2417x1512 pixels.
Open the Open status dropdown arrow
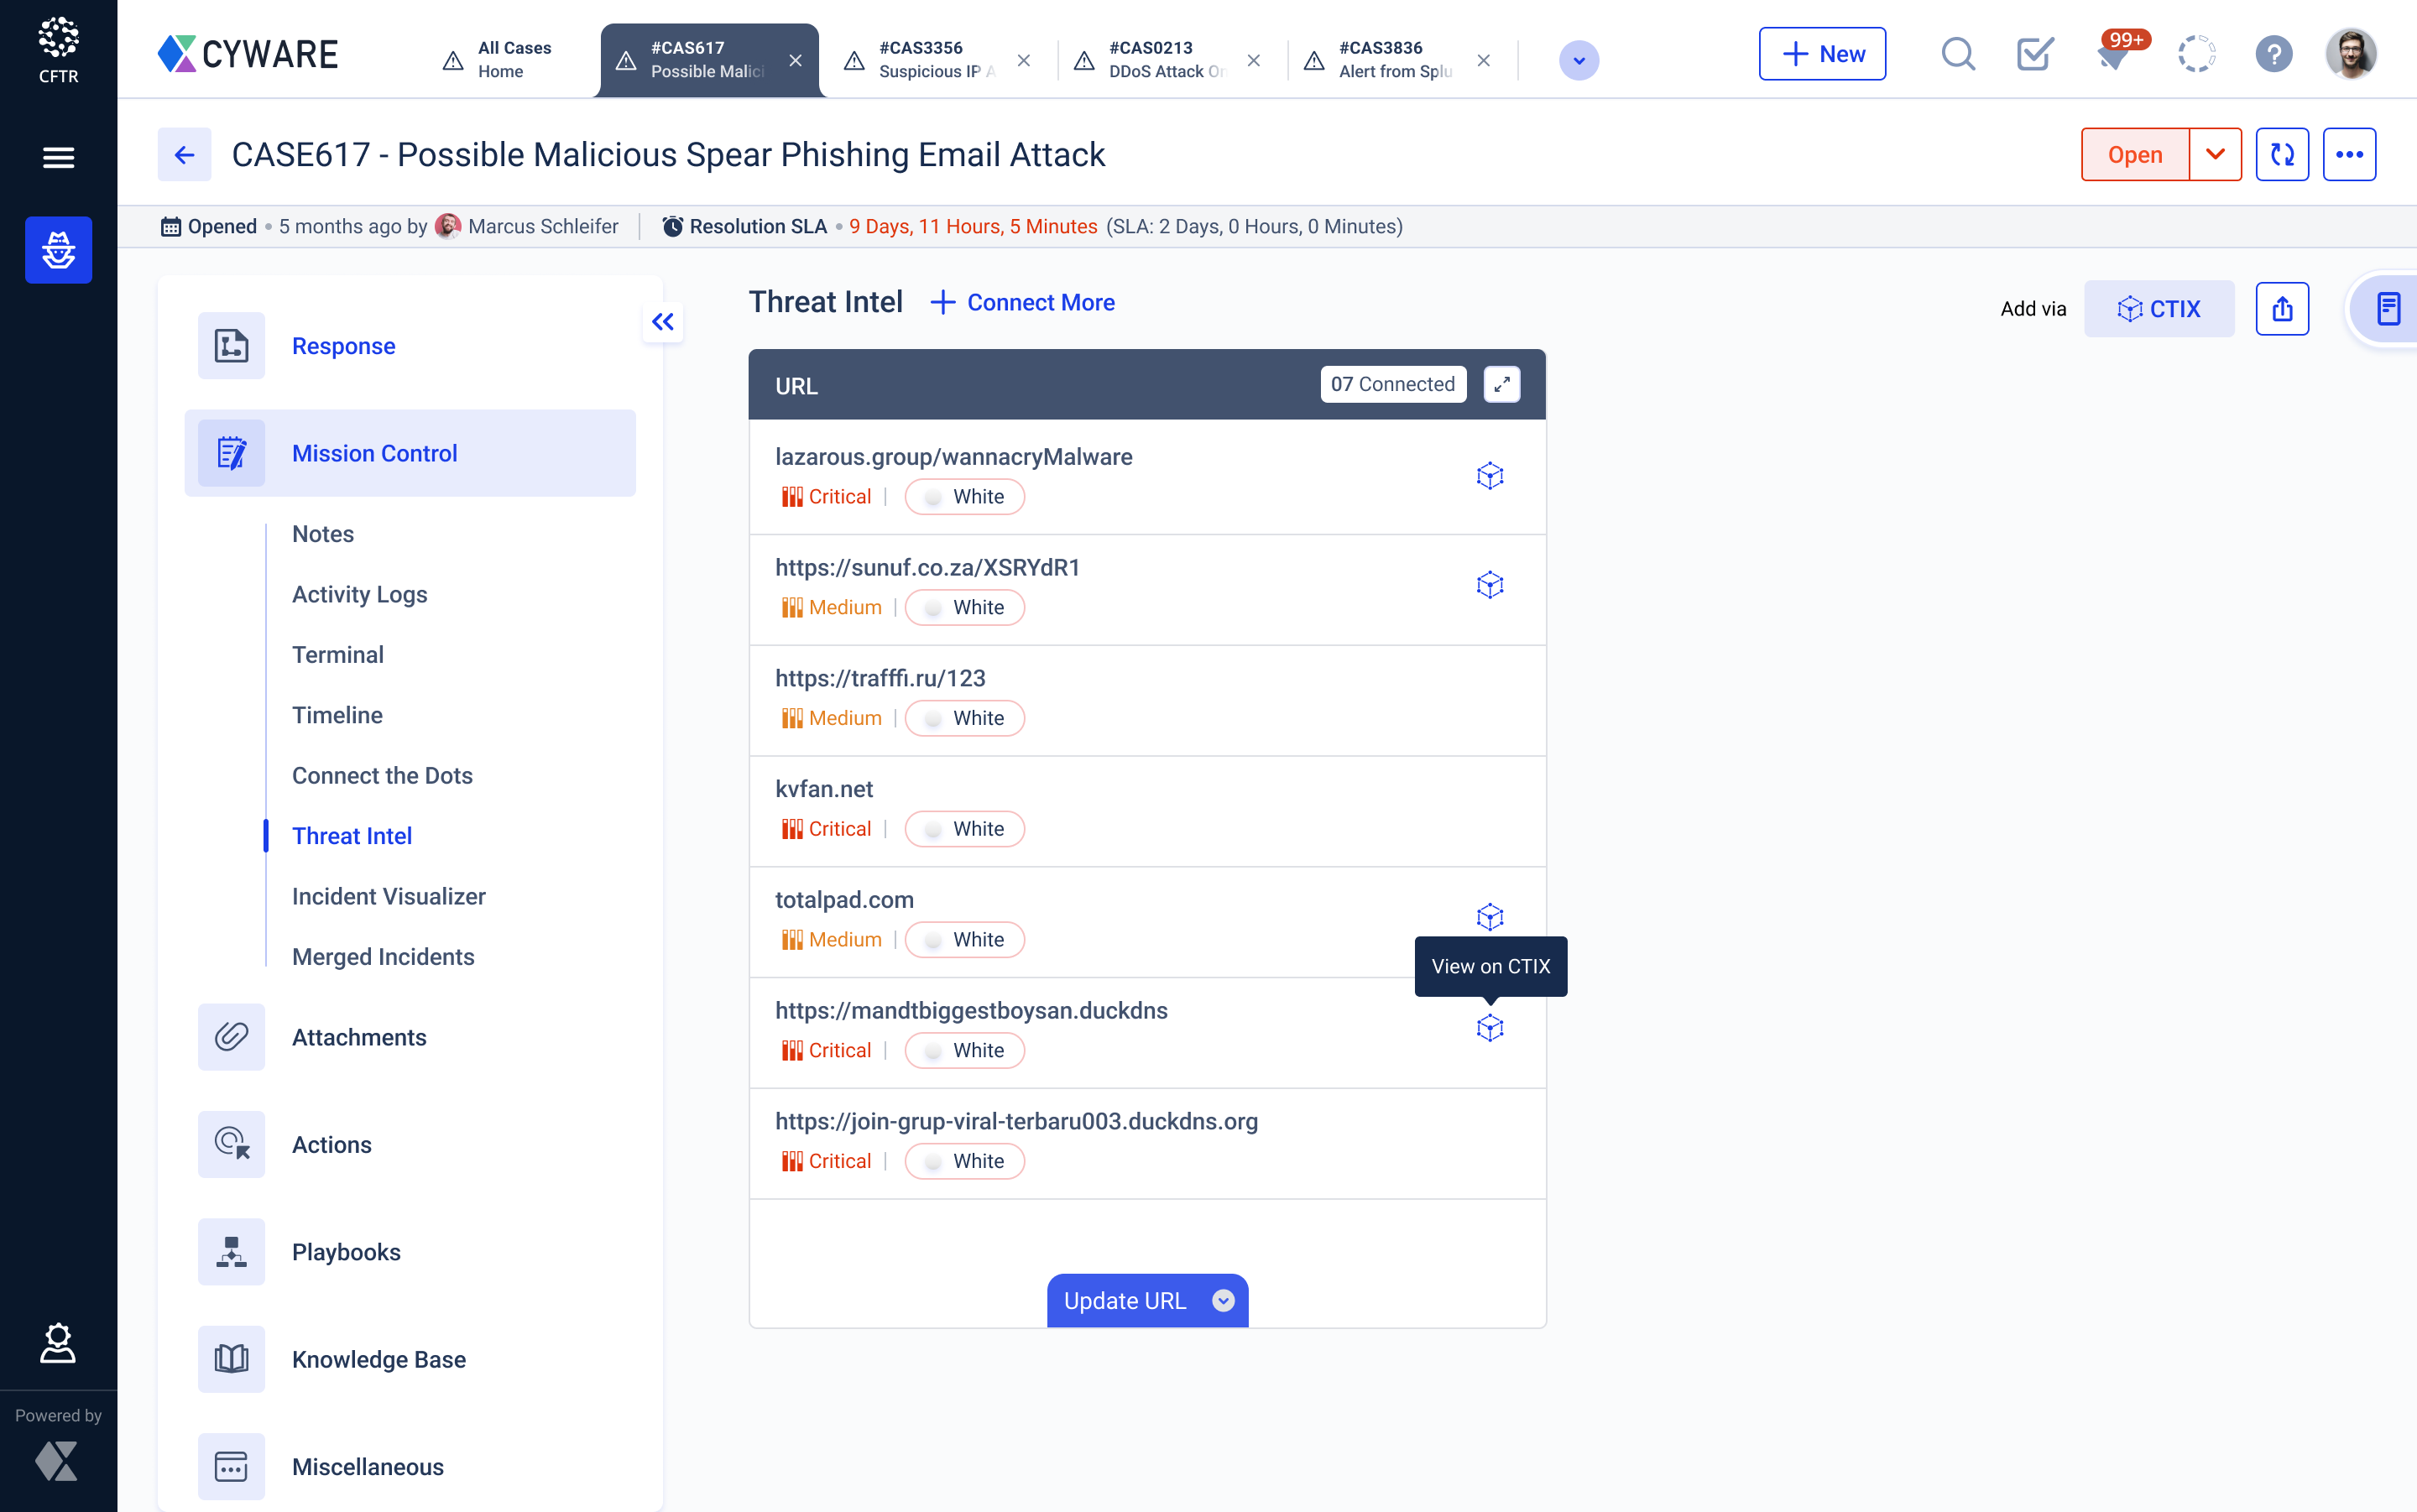2215,154
